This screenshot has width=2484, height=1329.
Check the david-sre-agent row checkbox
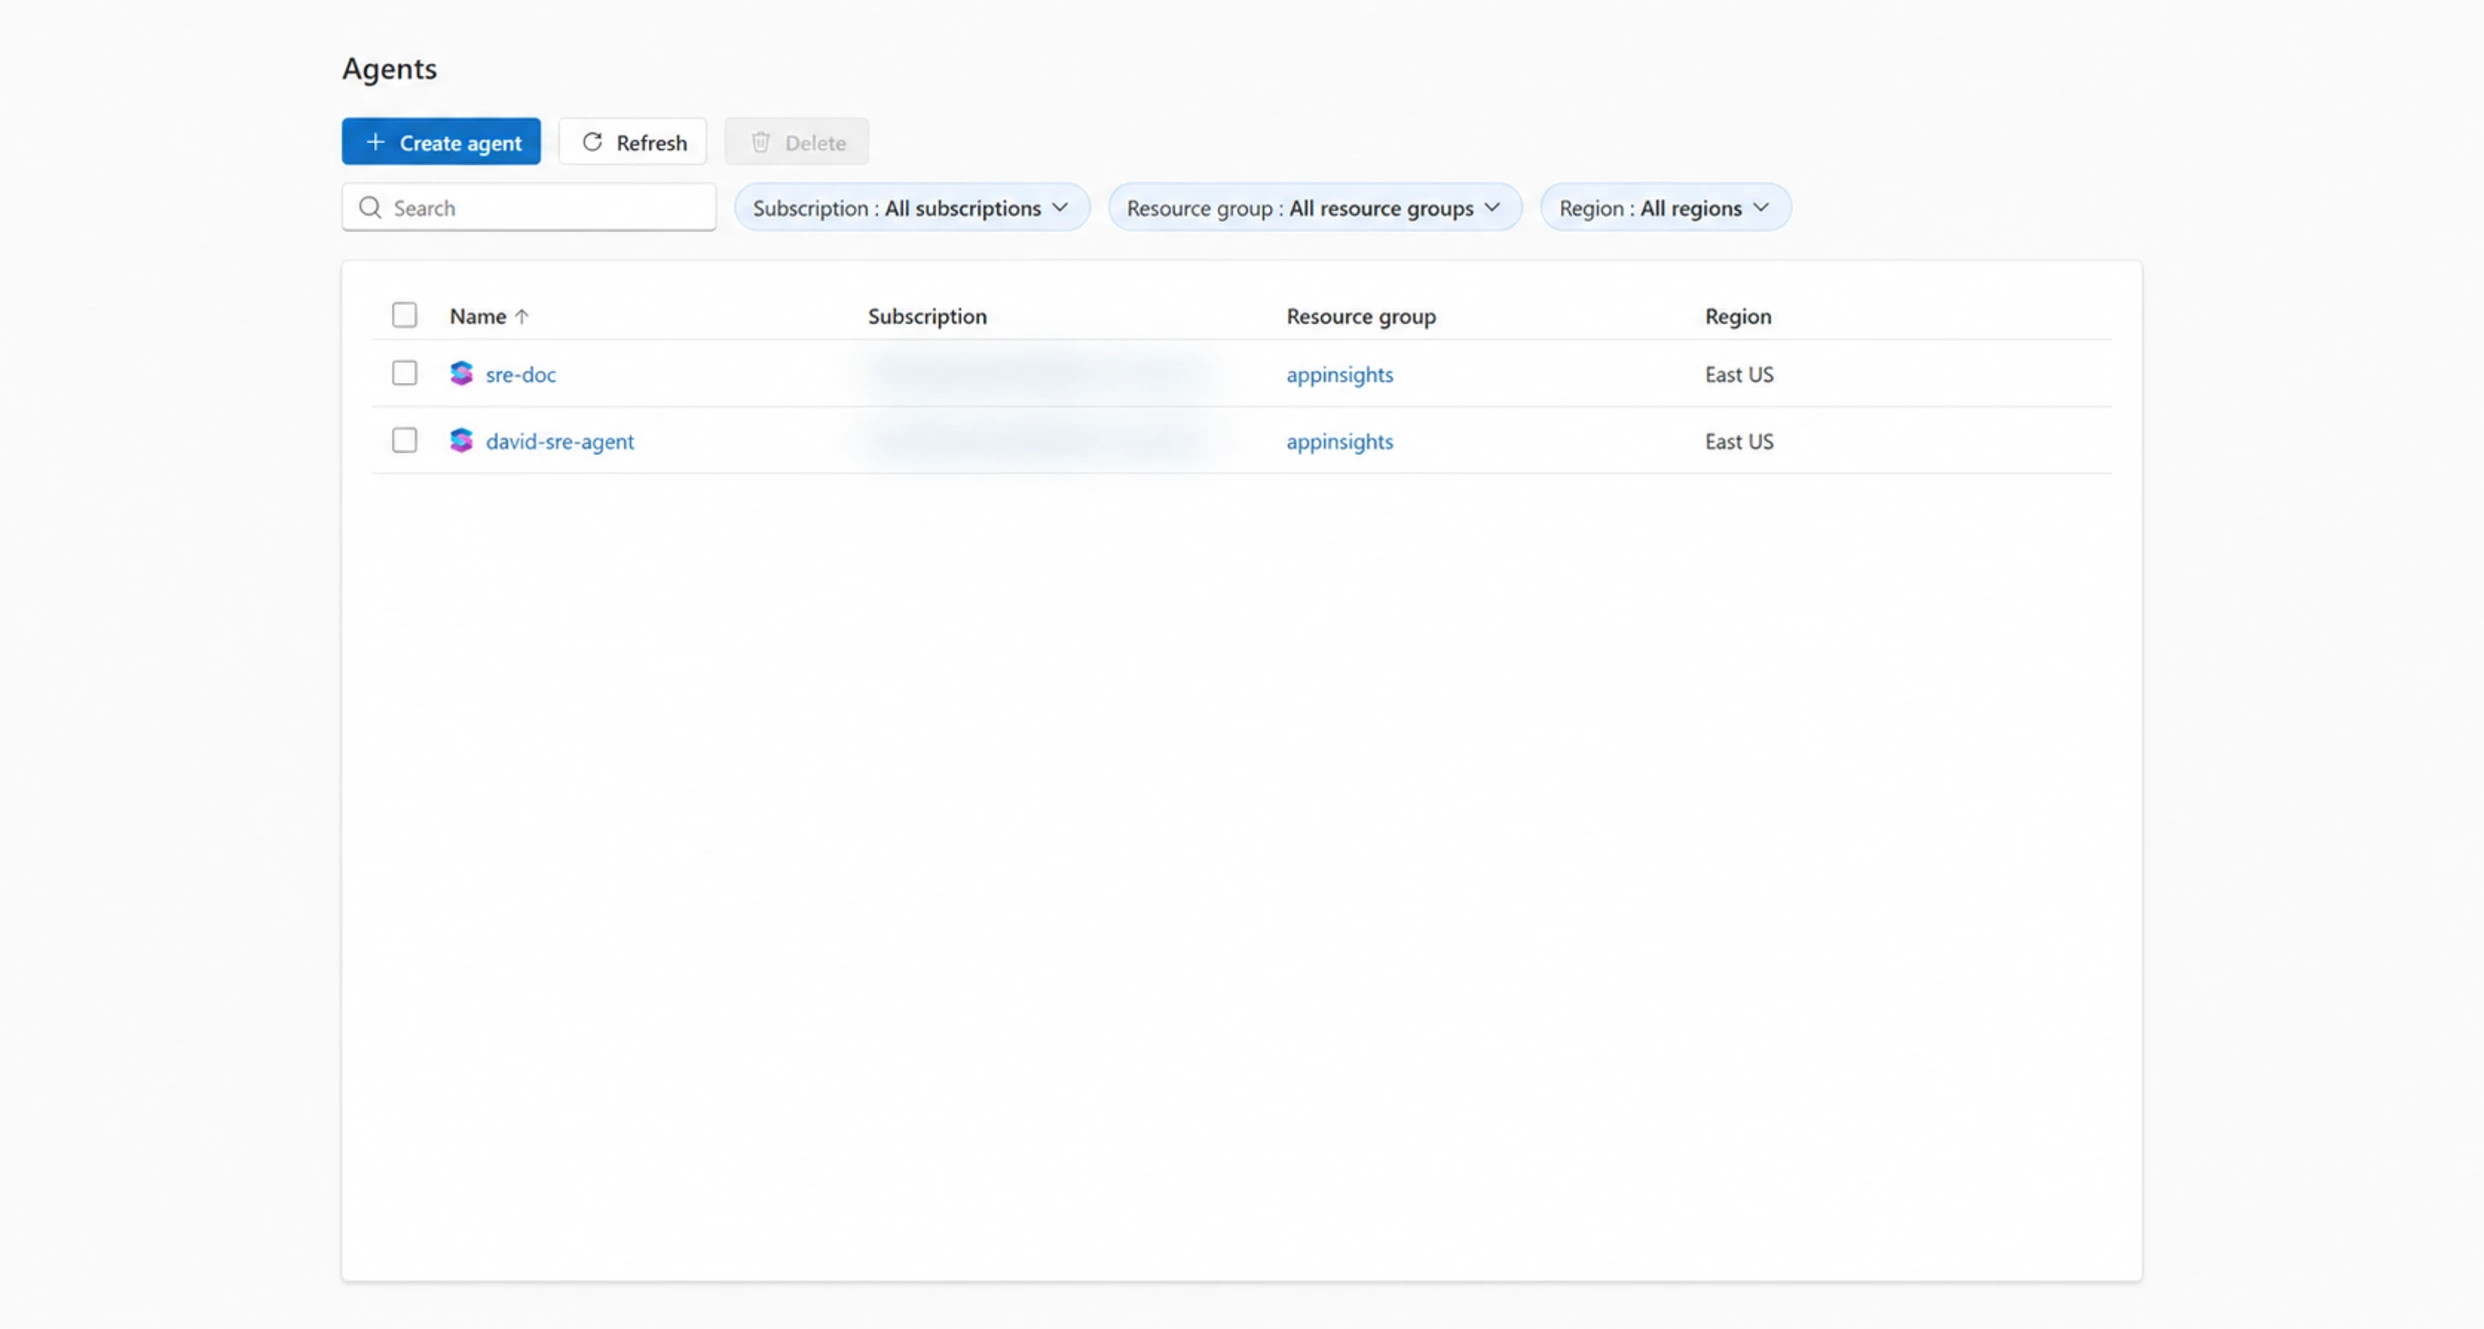coord(404,440)
